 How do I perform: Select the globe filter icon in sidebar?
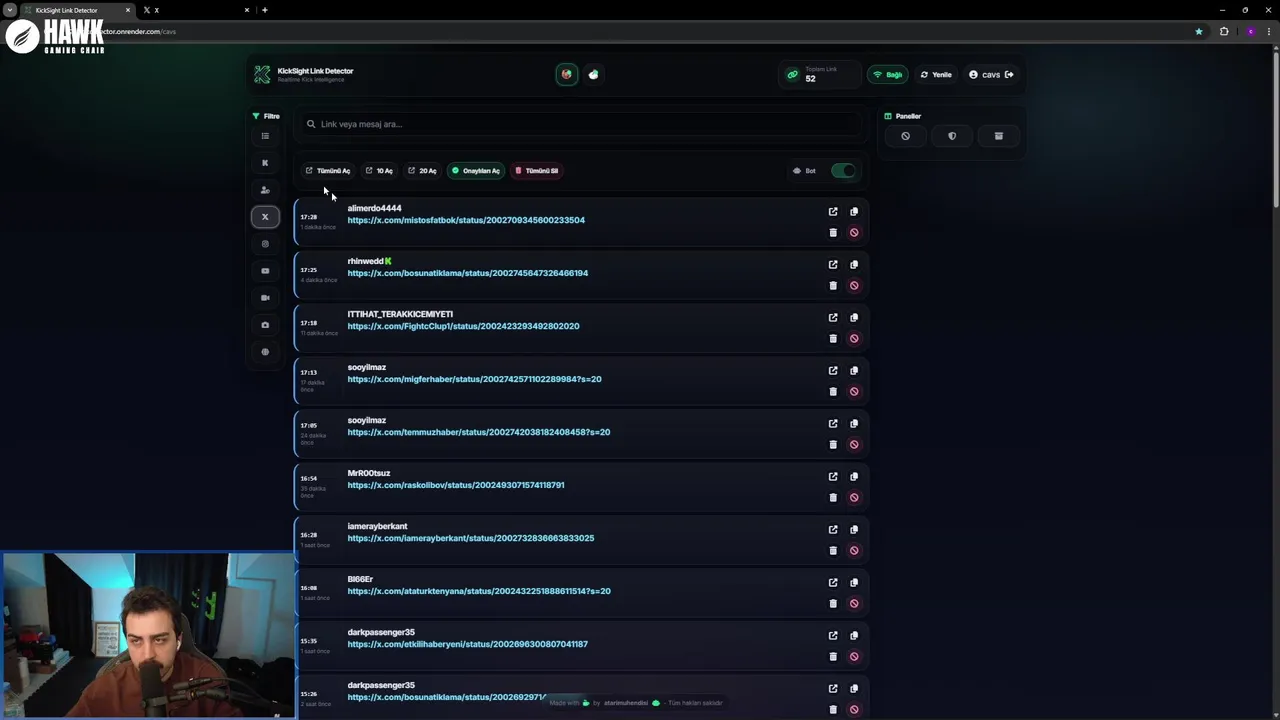[265, 352]
